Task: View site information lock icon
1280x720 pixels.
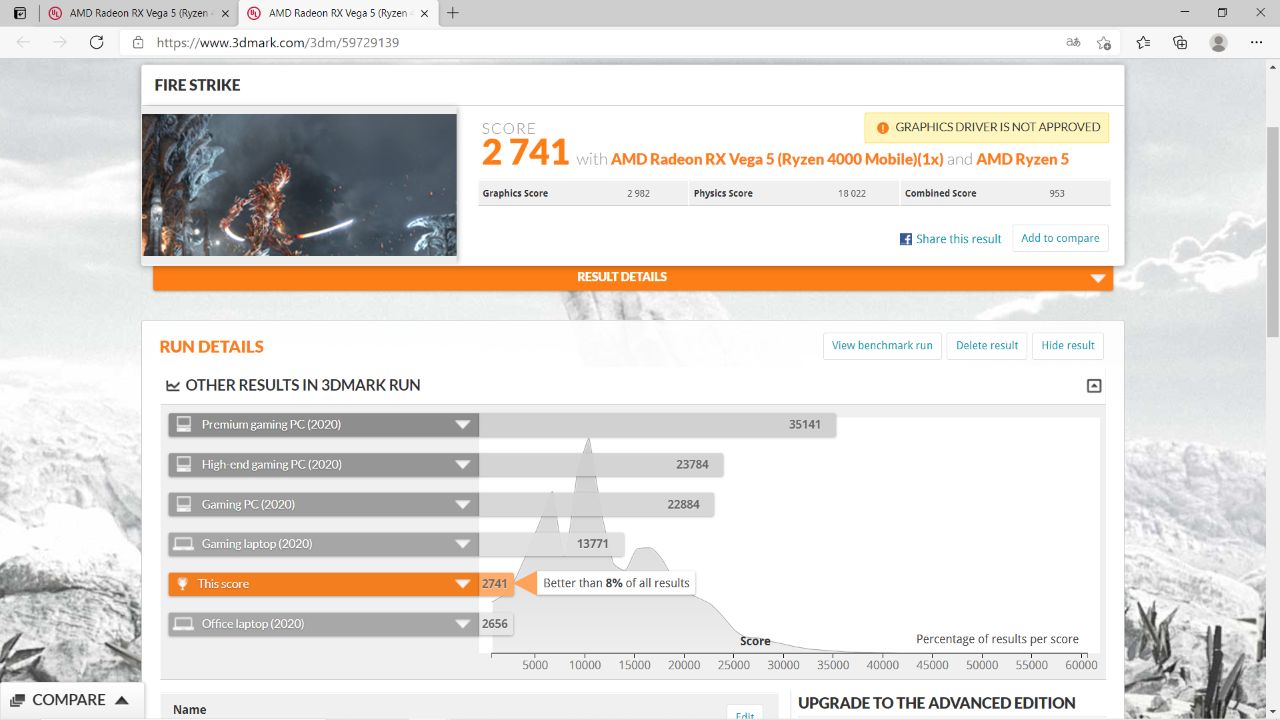Action: point(138,42)
